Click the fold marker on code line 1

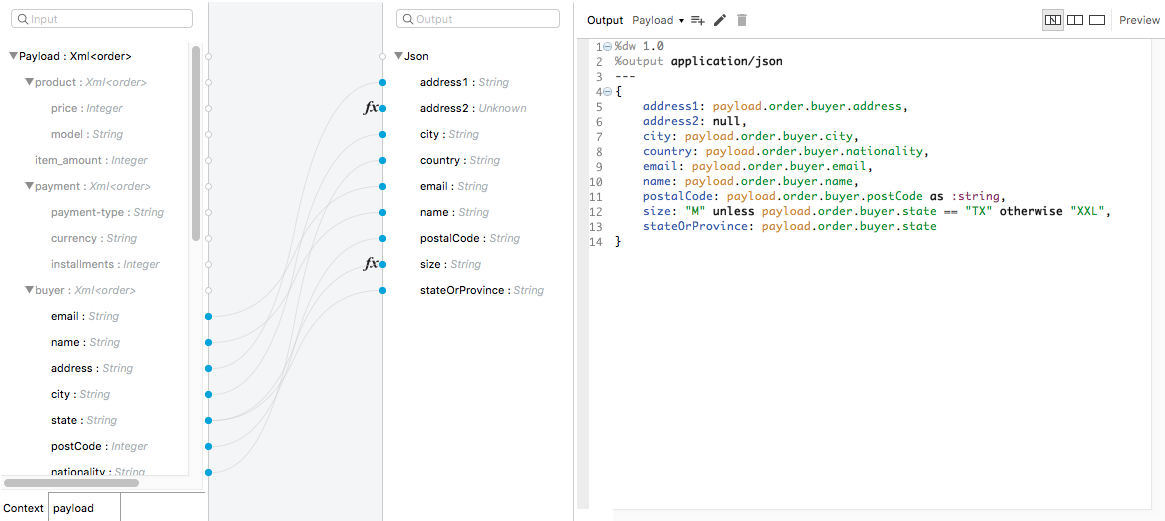608,47
